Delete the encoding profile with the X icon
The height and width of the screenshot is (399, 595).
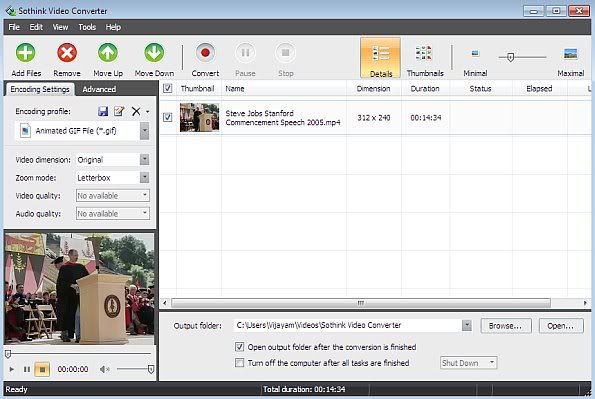[x=136, y=111]
